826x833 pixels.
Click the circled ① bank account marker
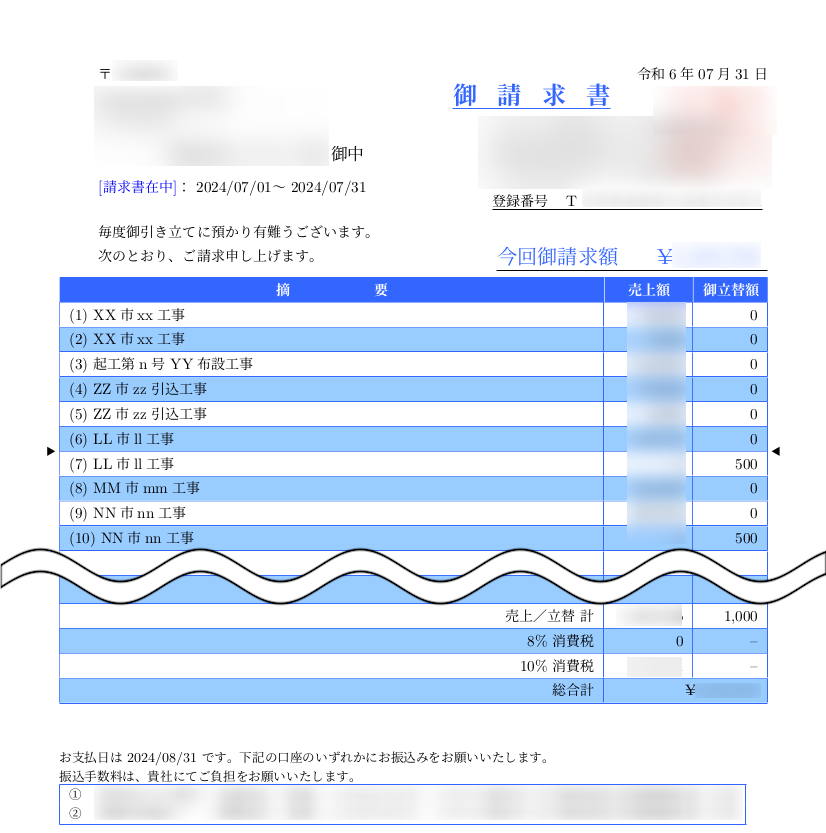click(x=75, y=794)
